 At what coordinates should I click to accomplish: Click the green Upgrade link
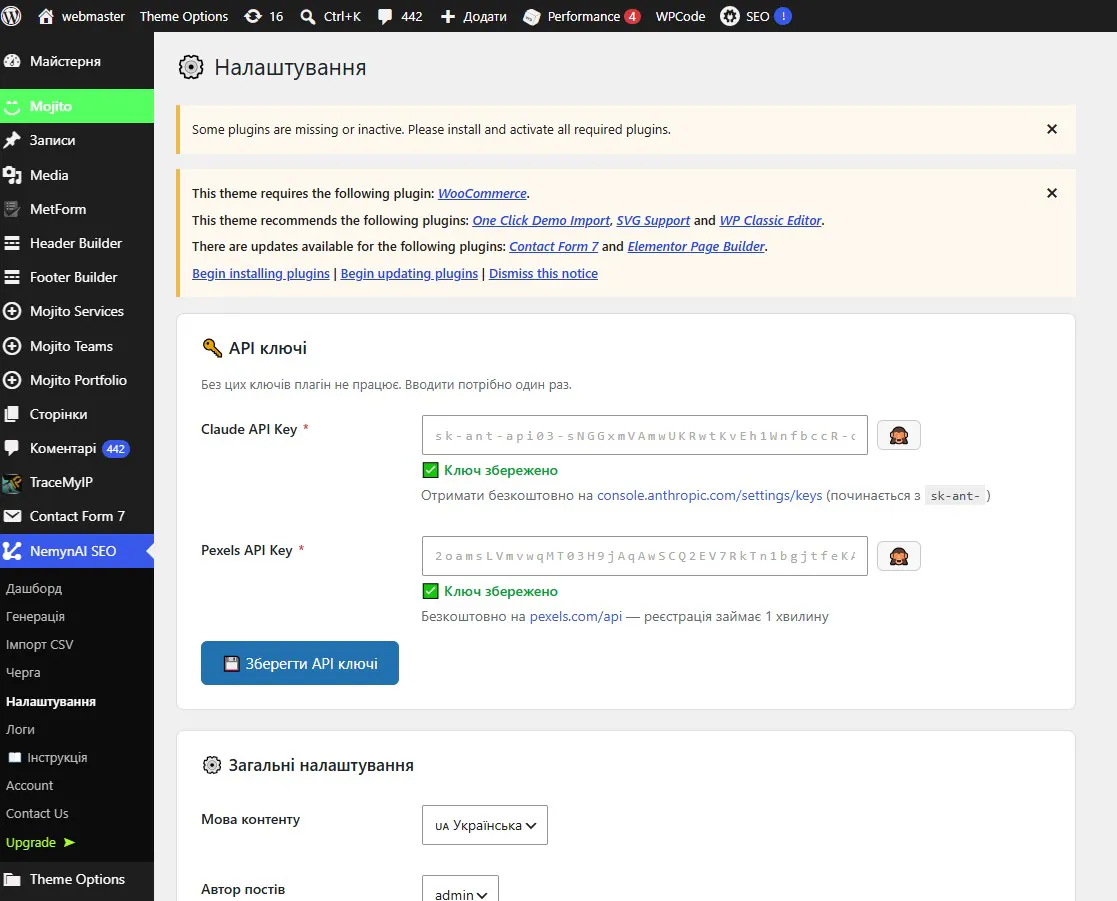[40, 842]
